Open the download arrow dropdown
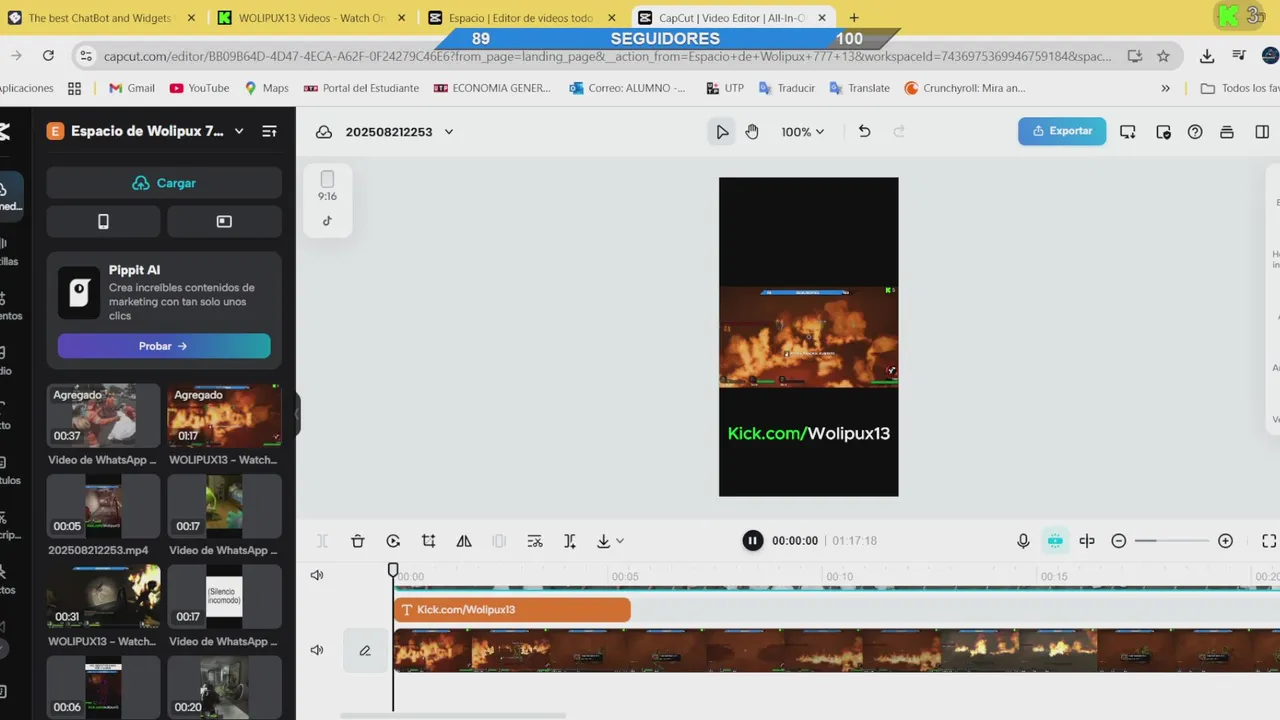The image size is (1280, 720). click(609, 541)
